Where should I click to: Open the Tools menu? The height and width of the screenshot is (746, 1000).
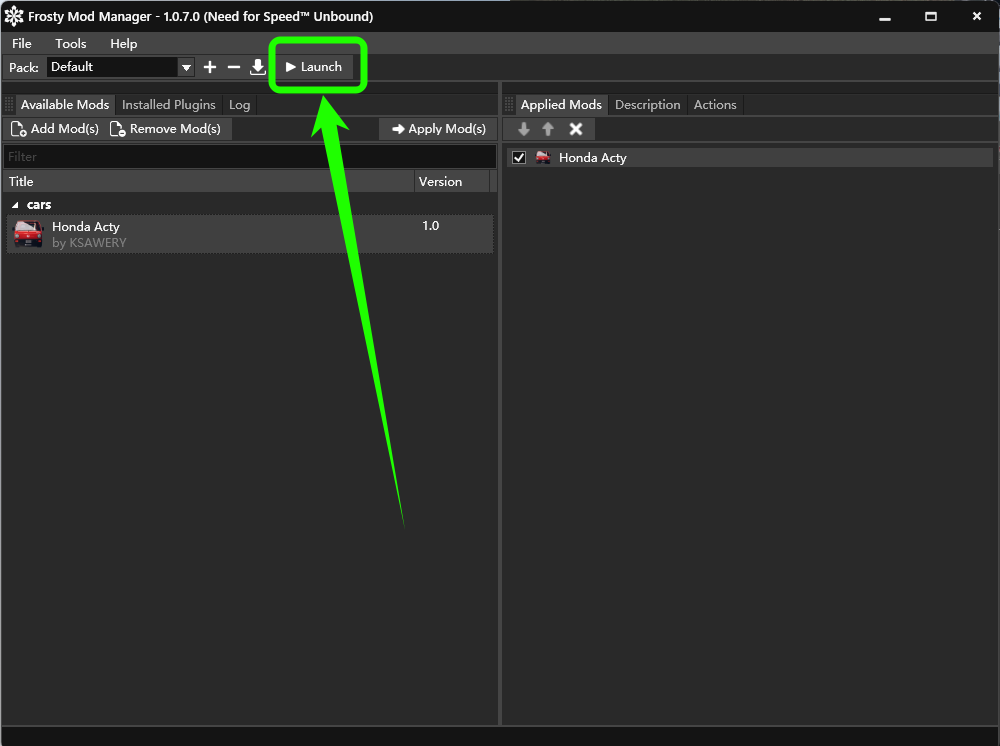pos(71,43)
